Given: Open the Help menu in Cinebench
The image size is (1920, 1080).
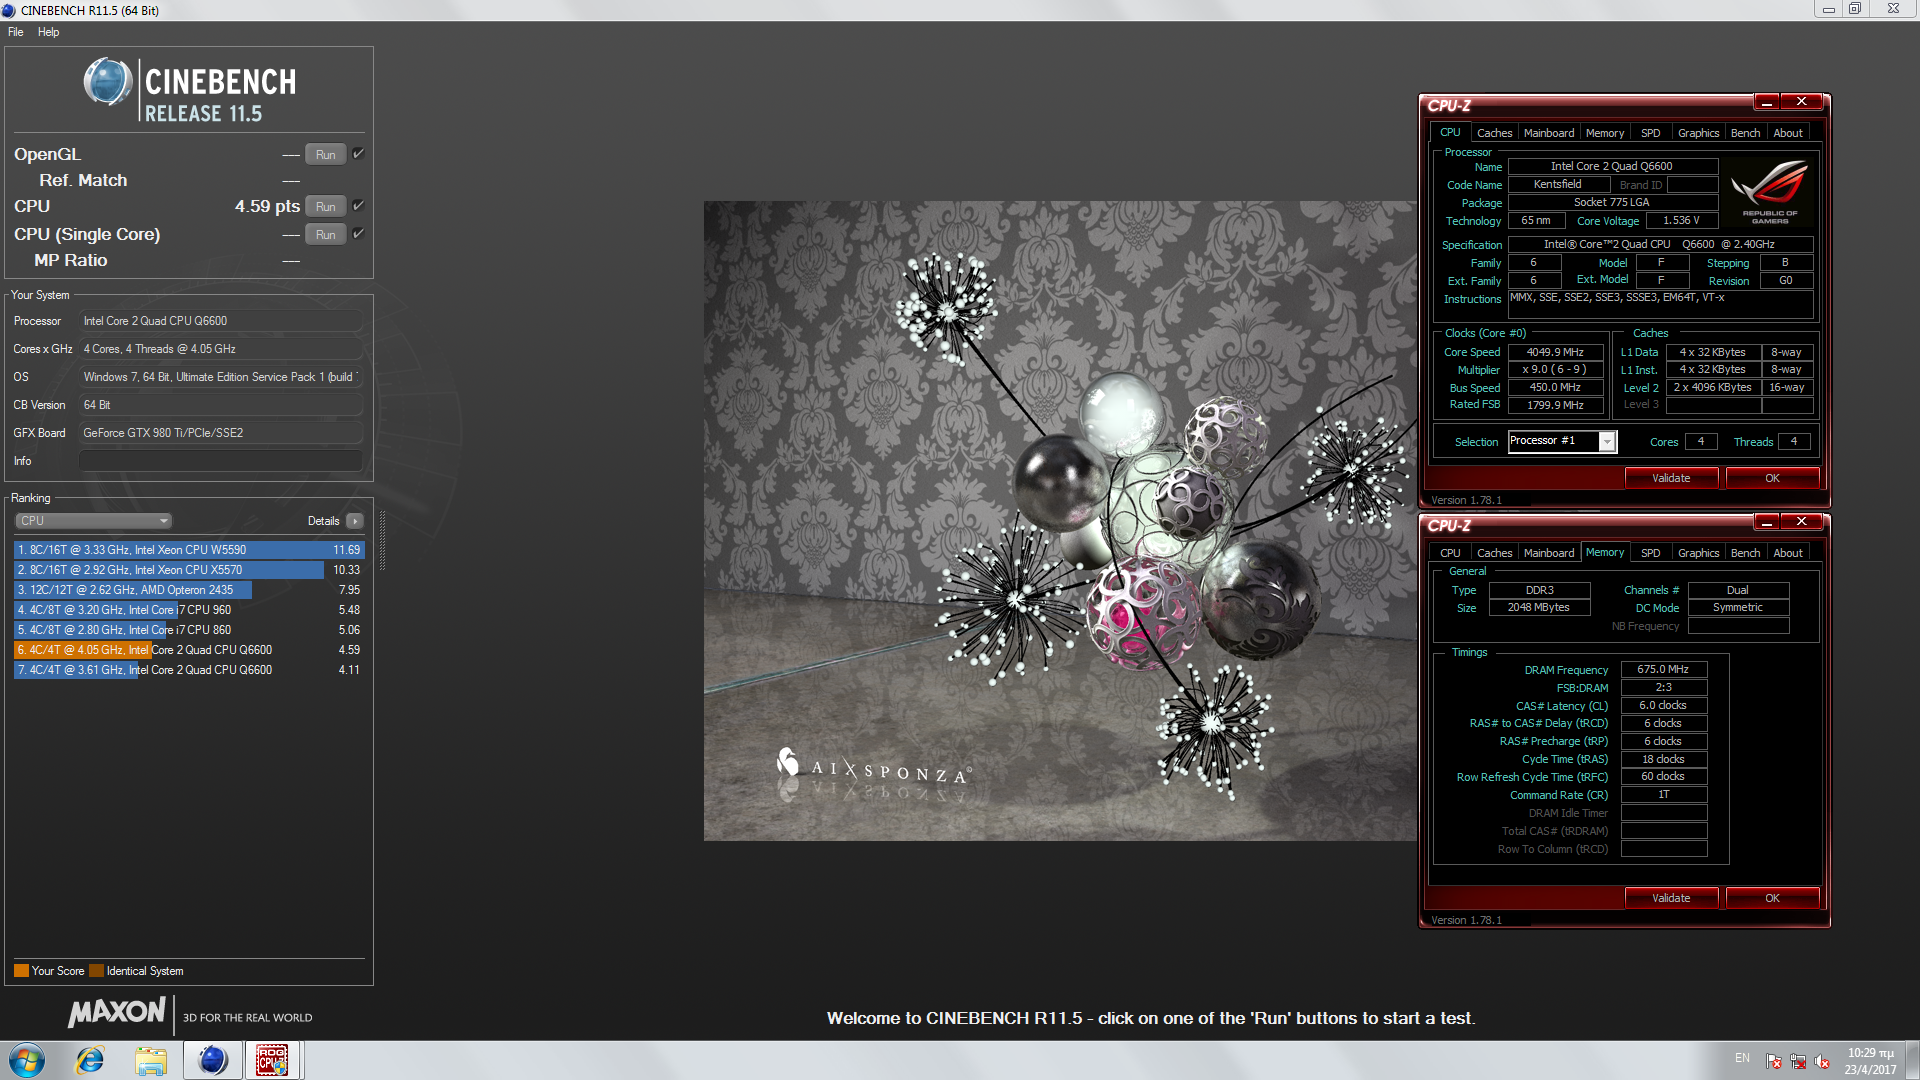Looking at the screenshot, I should tap(48, 32).
